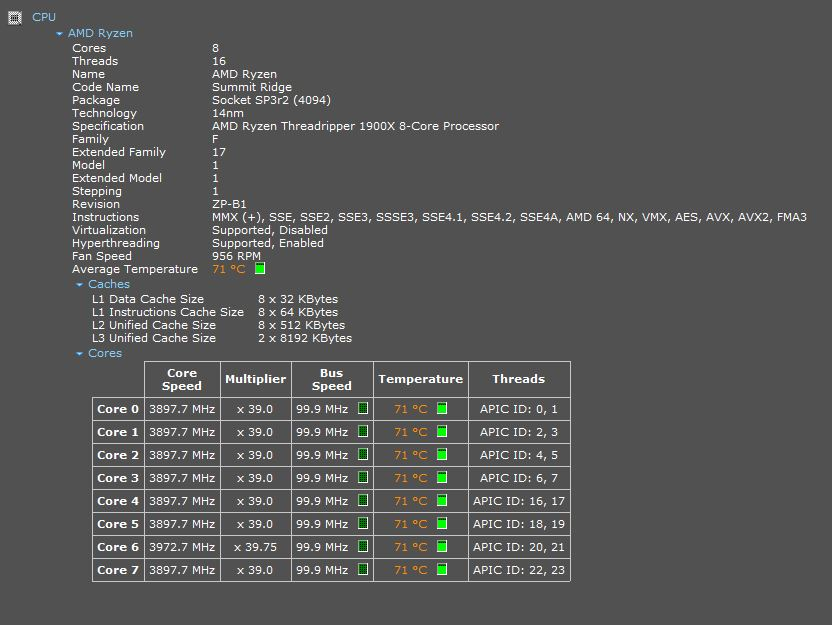This screenshot has height=625, width=832.
Task: Click the Fan Speed value 956 RPM
Action: tap(237, 256)
